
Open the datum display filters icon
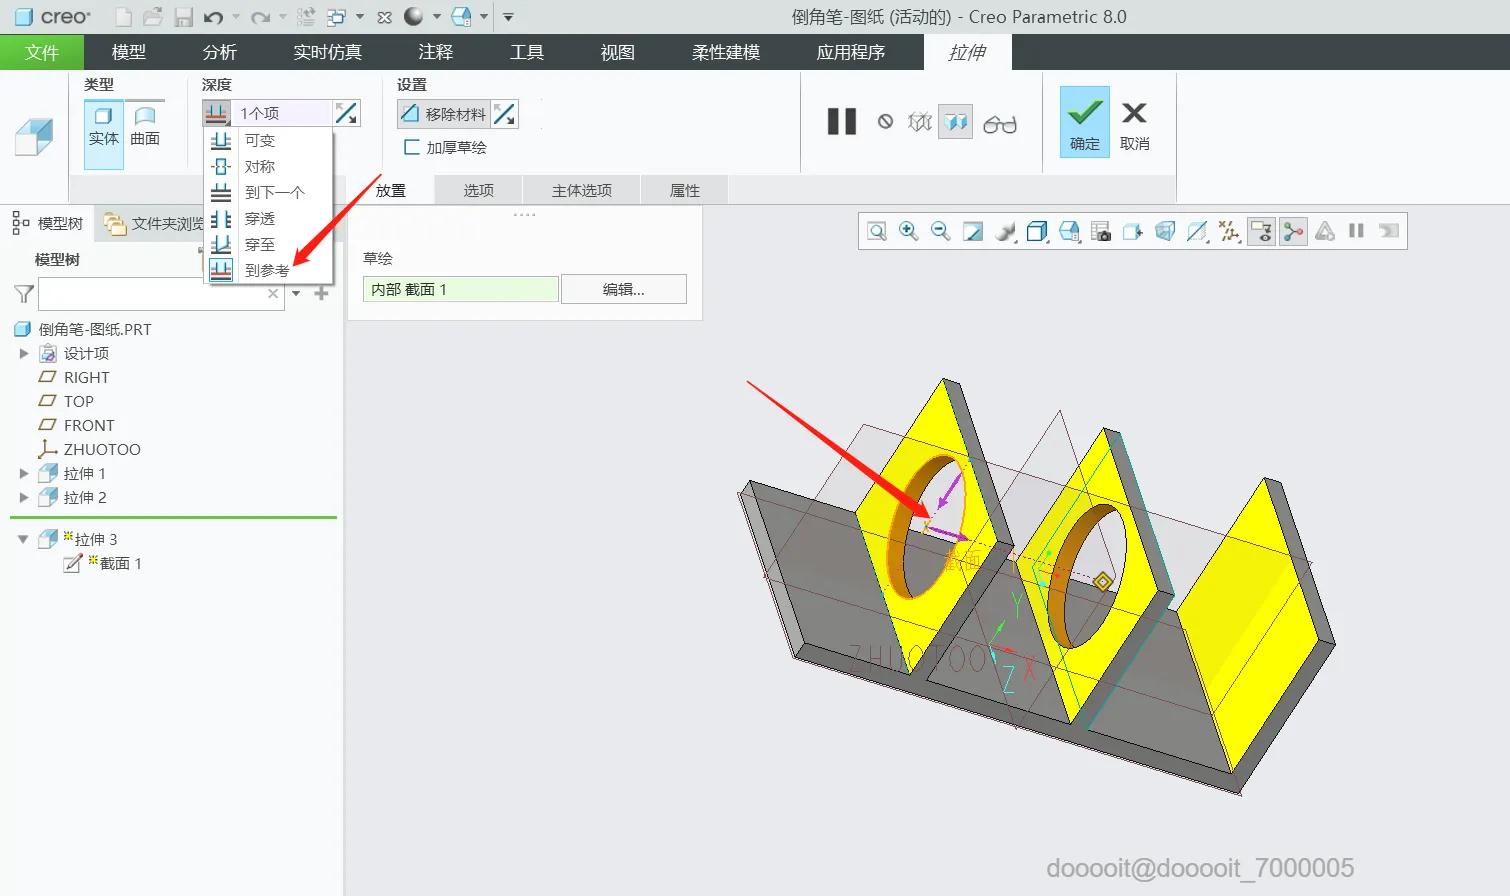tap(1229, 232)
